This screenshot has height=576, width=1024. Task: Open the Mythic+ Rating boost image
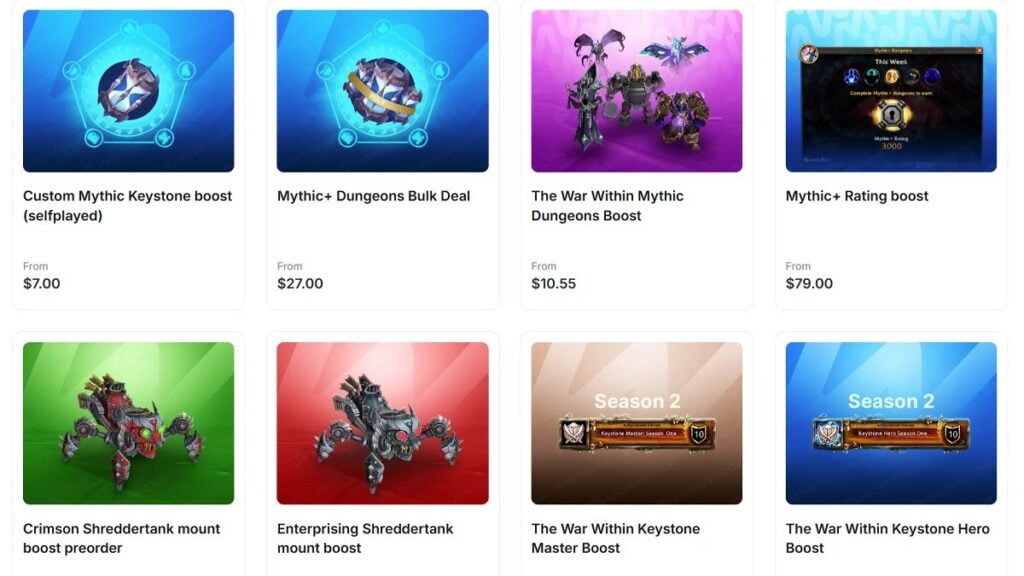click(891, 91)
